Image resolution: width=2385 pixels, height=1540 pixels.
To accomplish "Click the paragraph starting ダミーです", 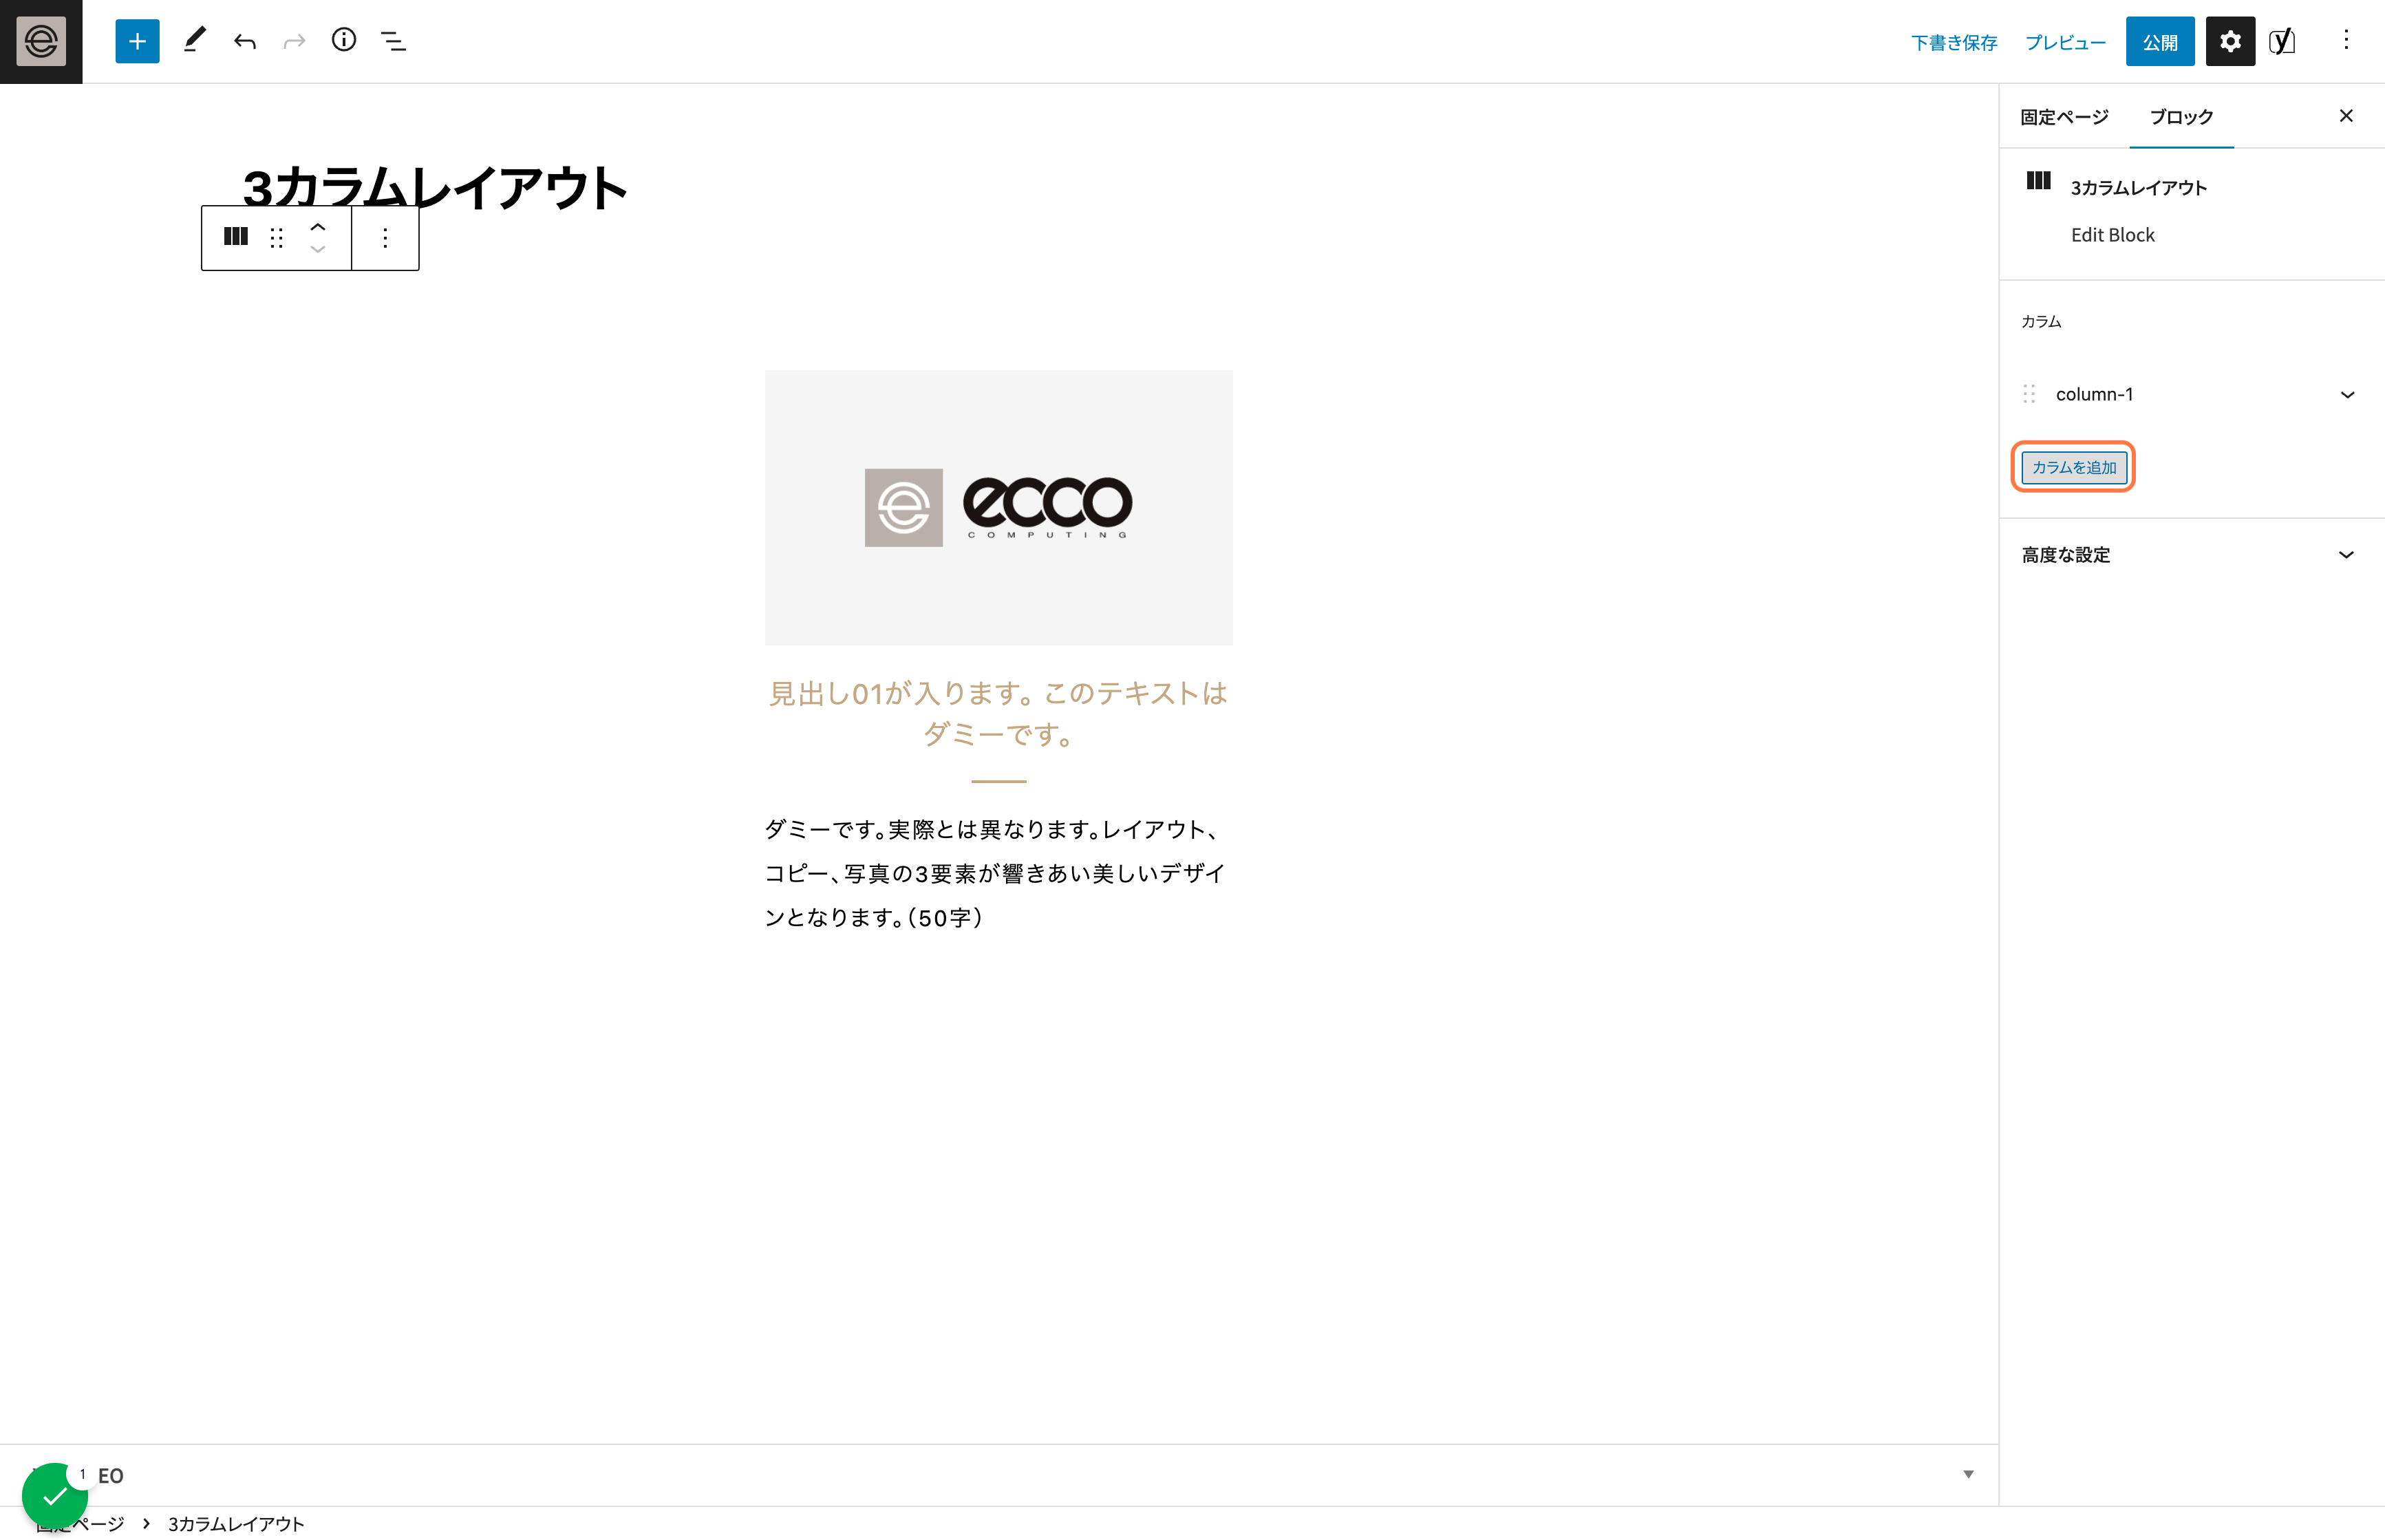I will [995, 873].
